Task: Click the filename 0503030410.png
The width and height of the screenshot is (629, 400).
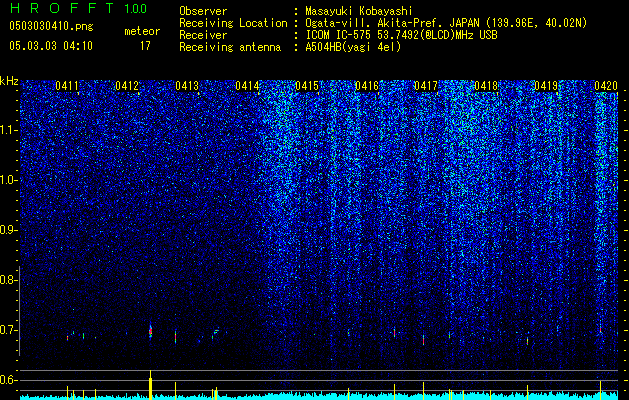Action: tap(51, 26)
